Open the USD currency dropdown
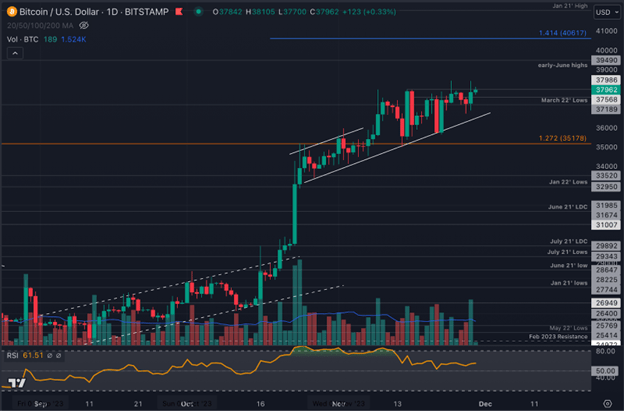Screen dimensions: 624x411 point(607,12)
